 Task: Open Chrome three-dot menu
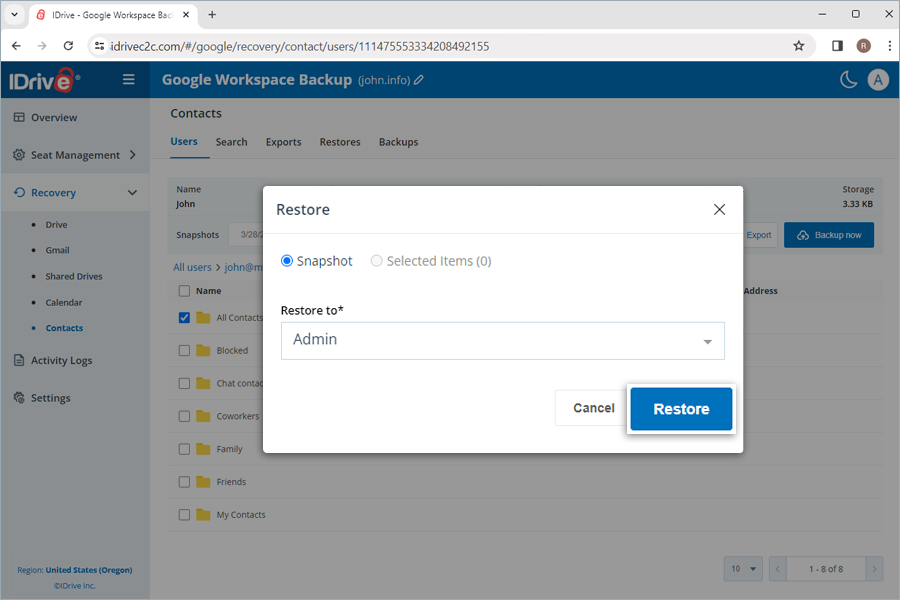[x=890, y=46]
